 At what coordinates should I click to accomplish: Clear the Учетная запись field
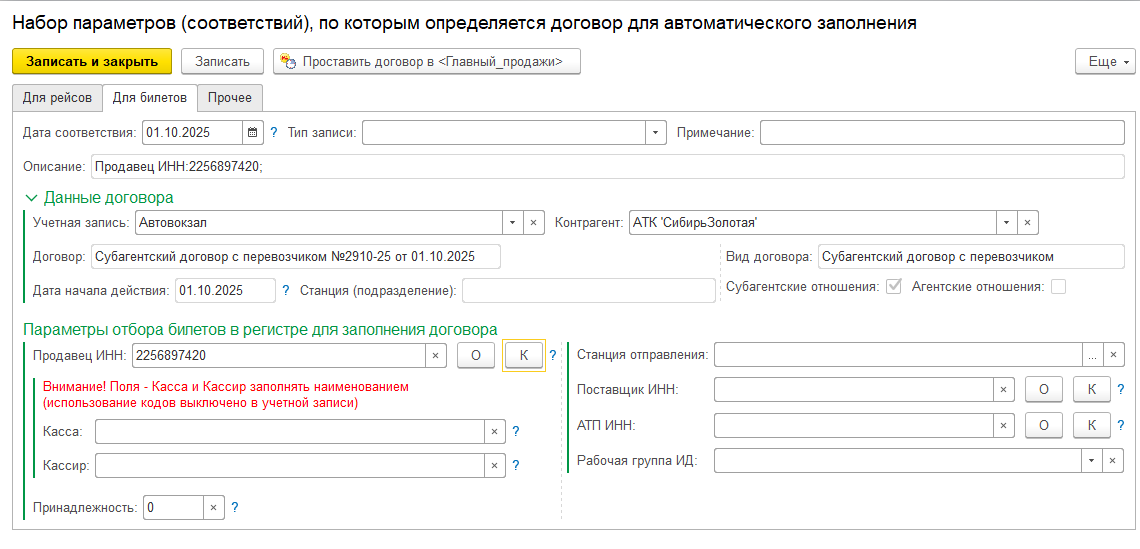point(535,222)
